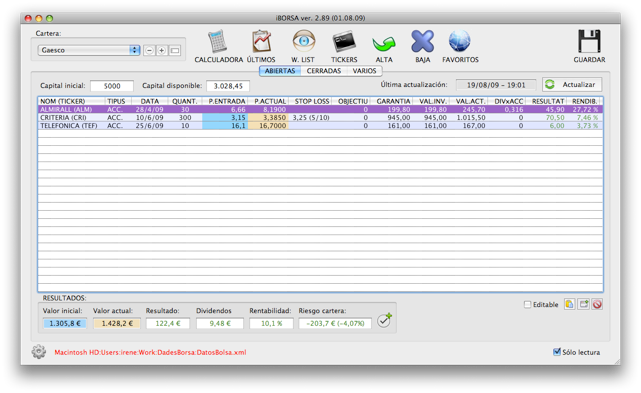Click the Capital disponible field
The width and height of the screenshot is (641, 393).
(x=228, y=86)
